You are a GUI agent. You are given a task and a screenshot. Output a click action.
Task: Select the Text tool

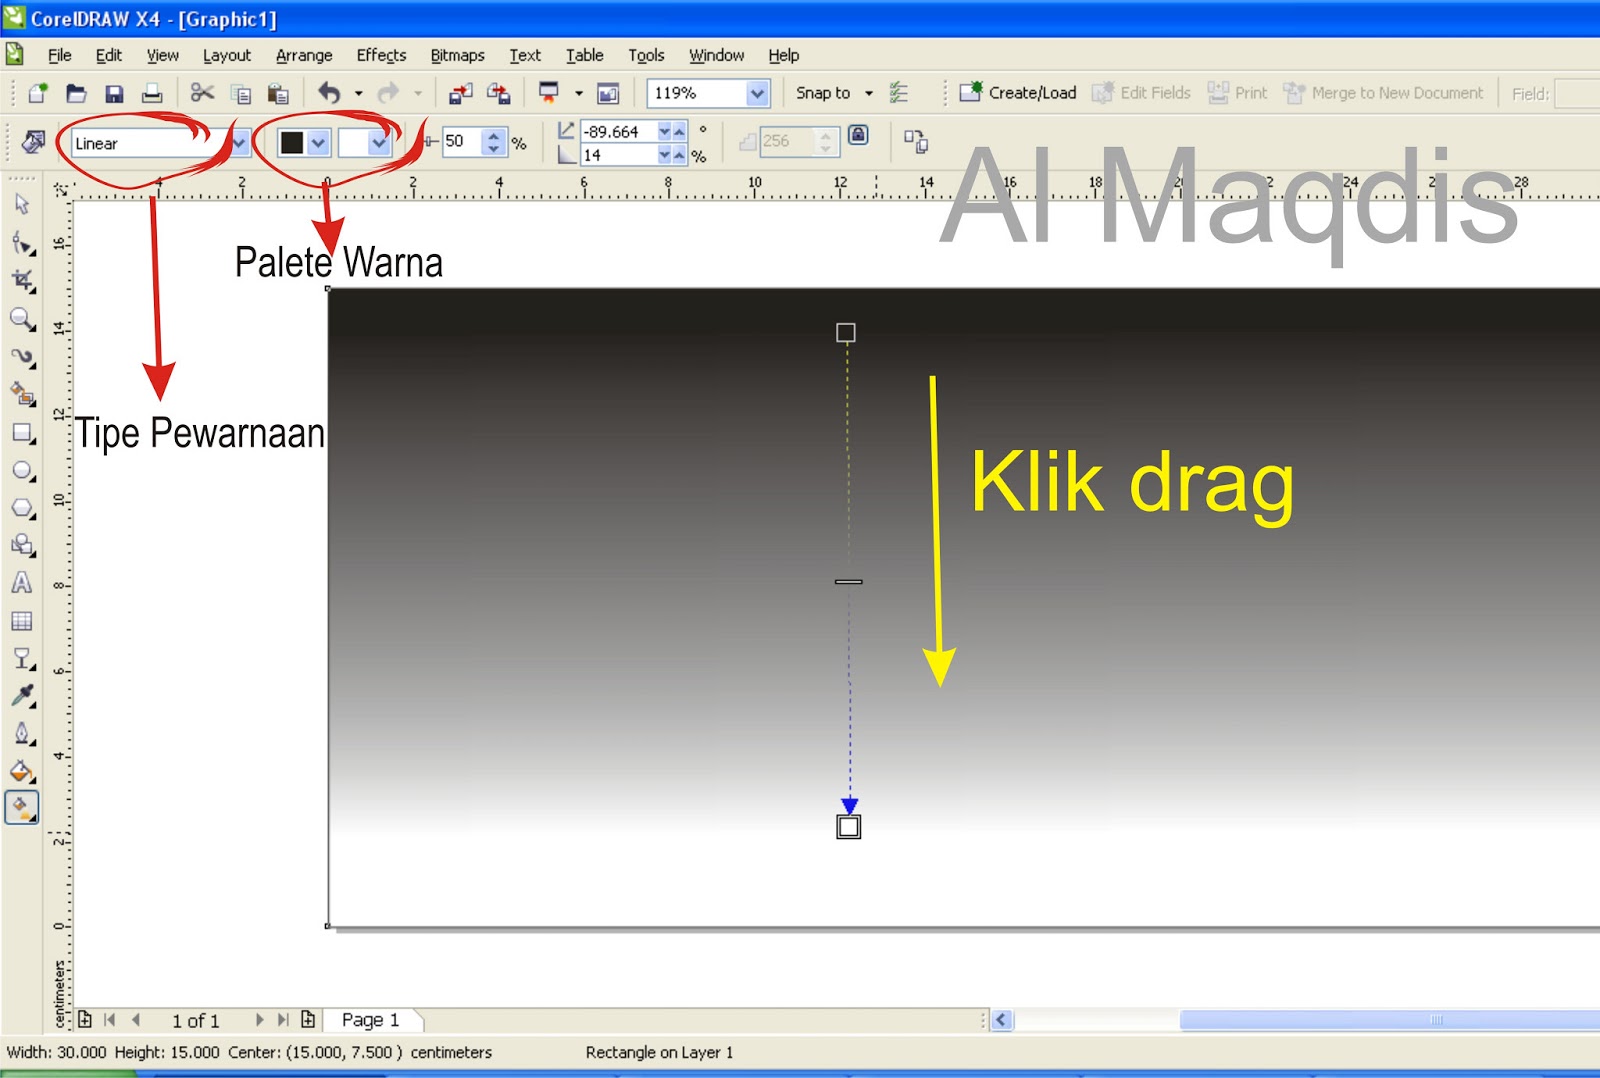pos(22,583)
